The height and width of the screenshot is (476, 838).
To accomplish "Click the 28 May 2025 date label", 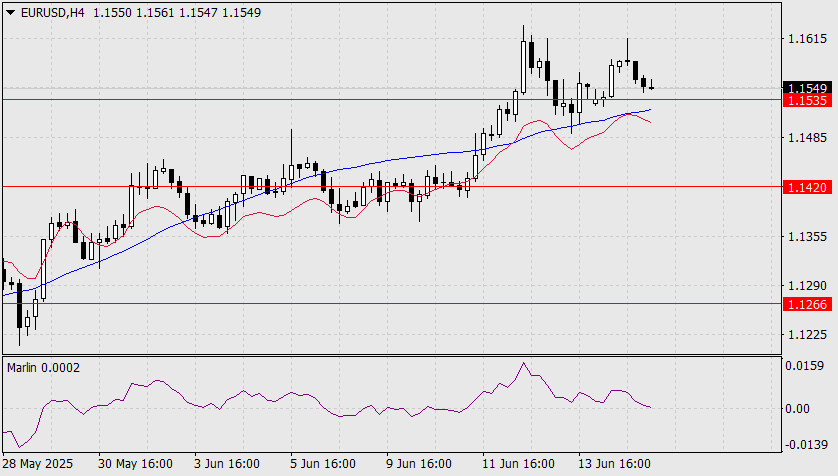I will pyautogui.click(x=38, y=463).
